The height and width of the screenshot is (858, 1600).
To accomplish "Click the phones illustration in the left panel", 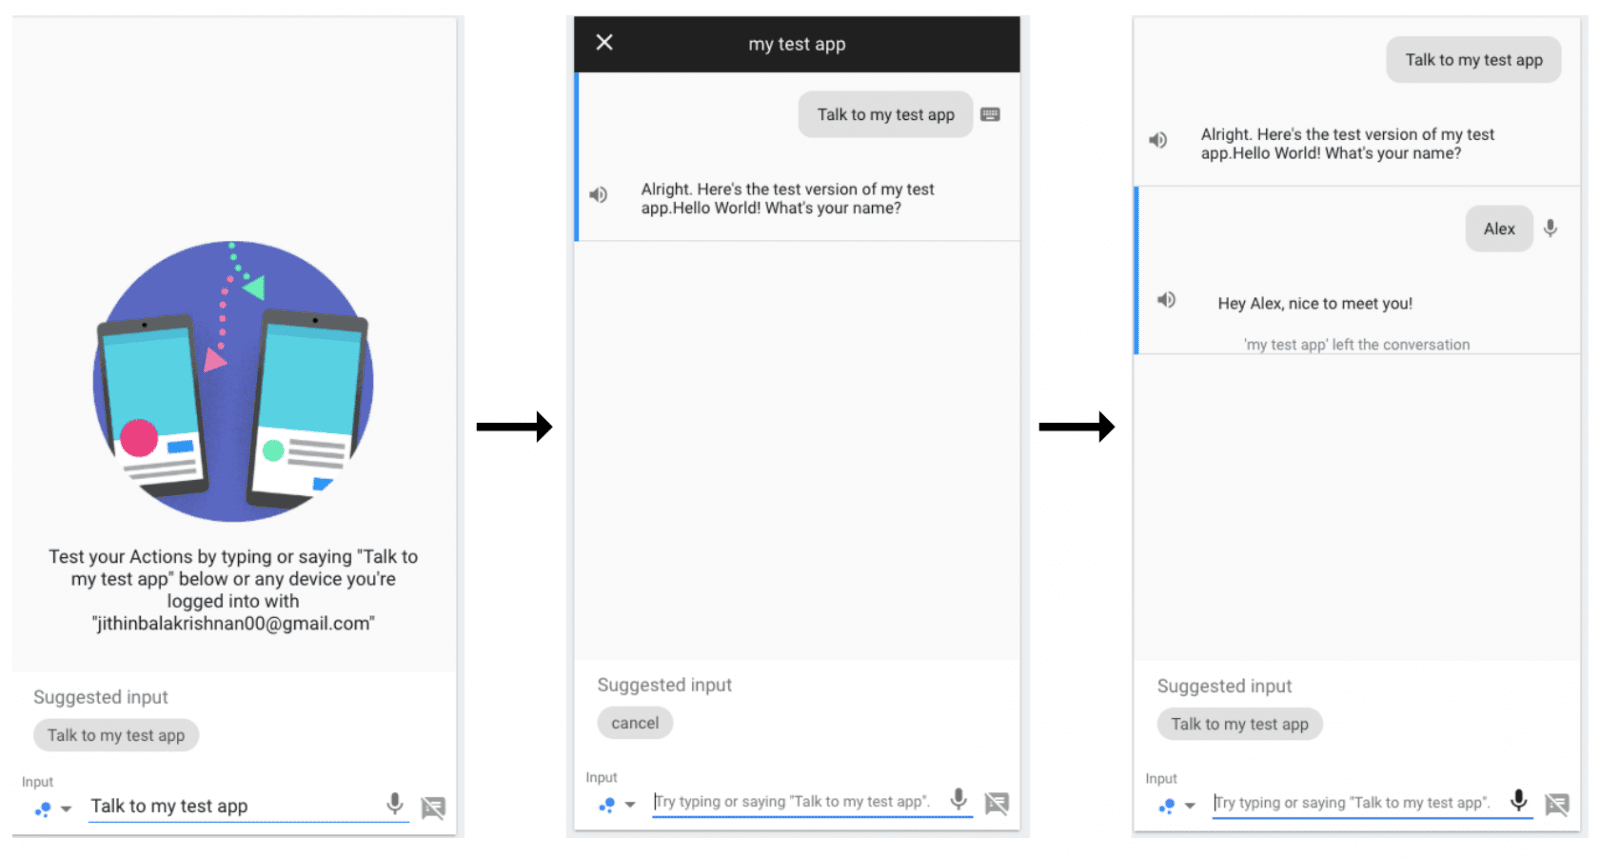I will click(x=233, y=381).
